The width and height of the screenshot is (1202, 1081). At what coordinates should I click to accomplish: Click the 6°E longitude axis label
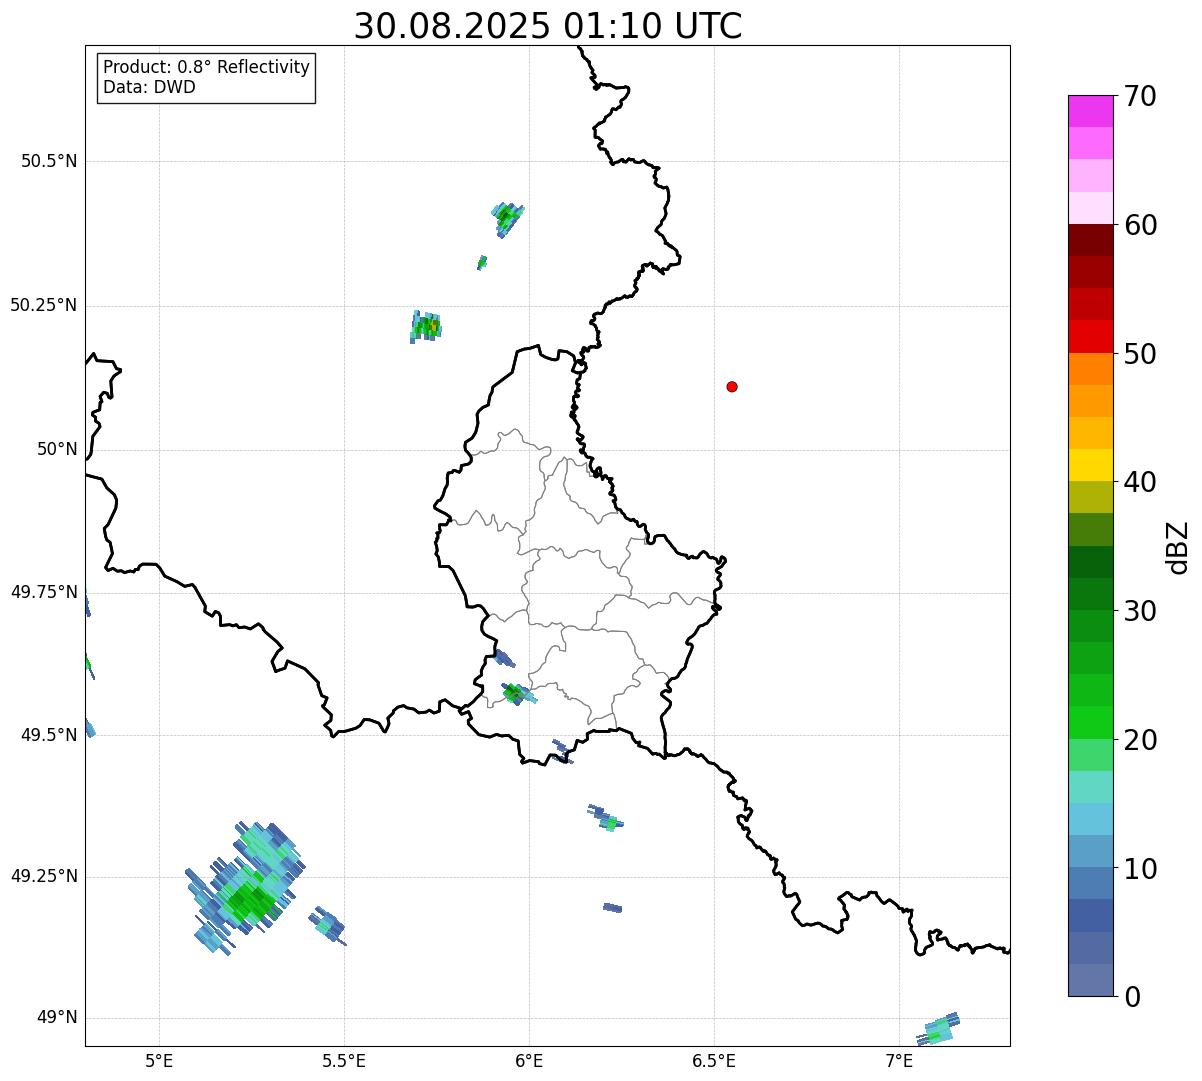click(529, 1060)
